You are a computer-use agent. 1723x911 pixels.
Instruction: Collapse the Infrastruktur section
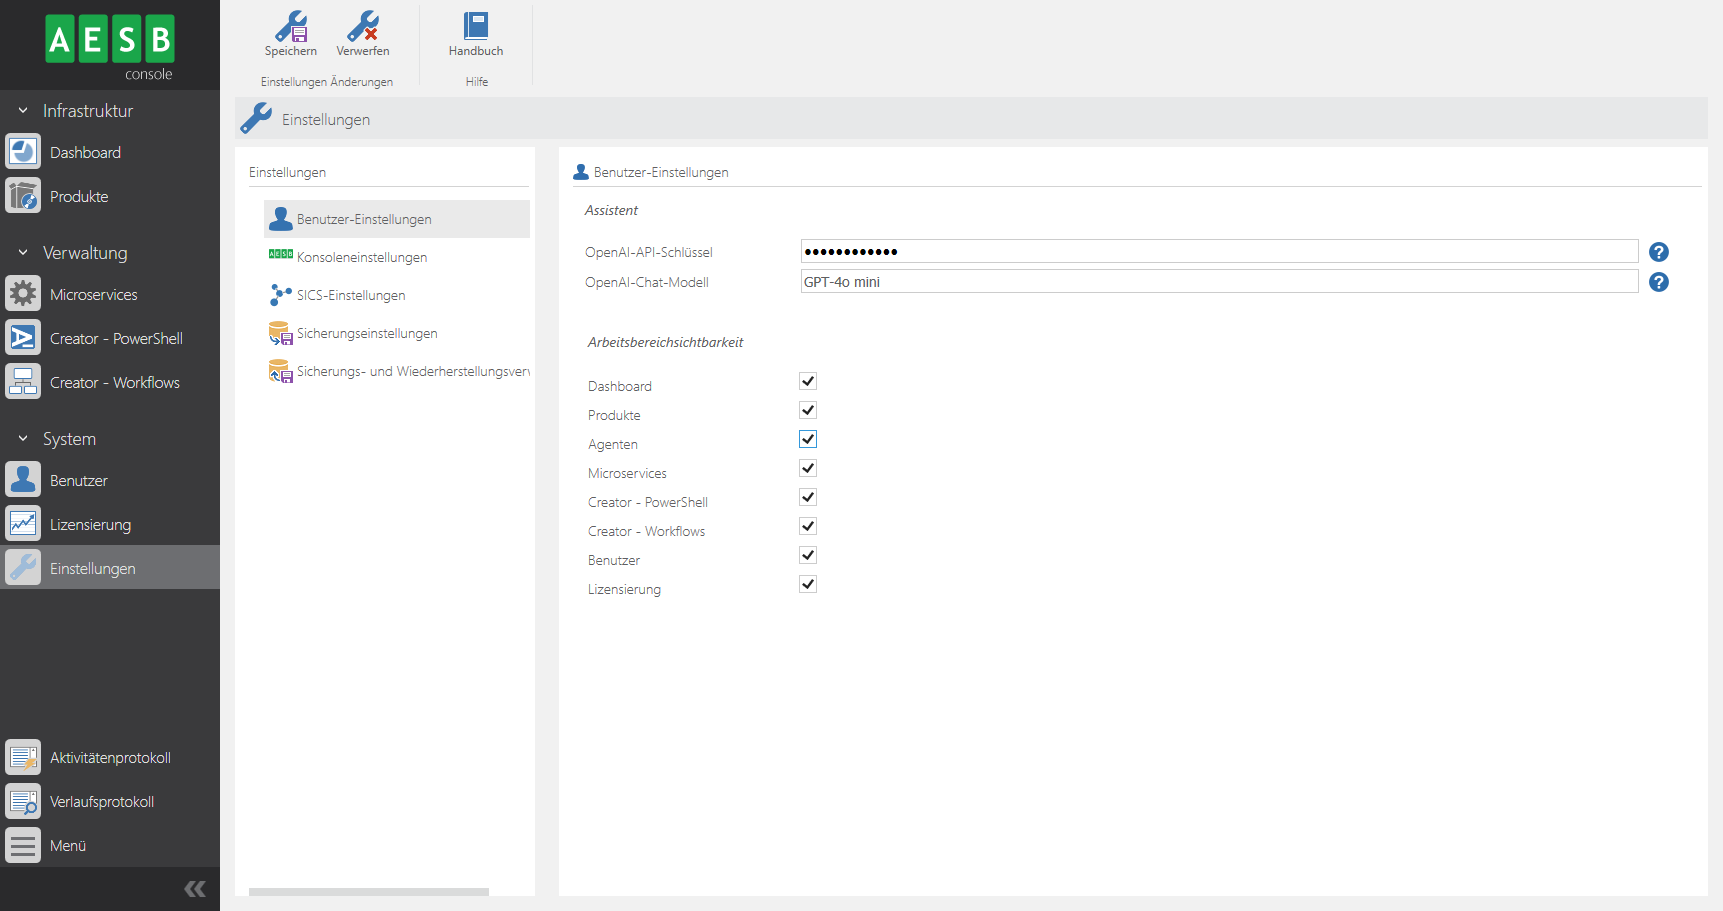tap(23, 111)
